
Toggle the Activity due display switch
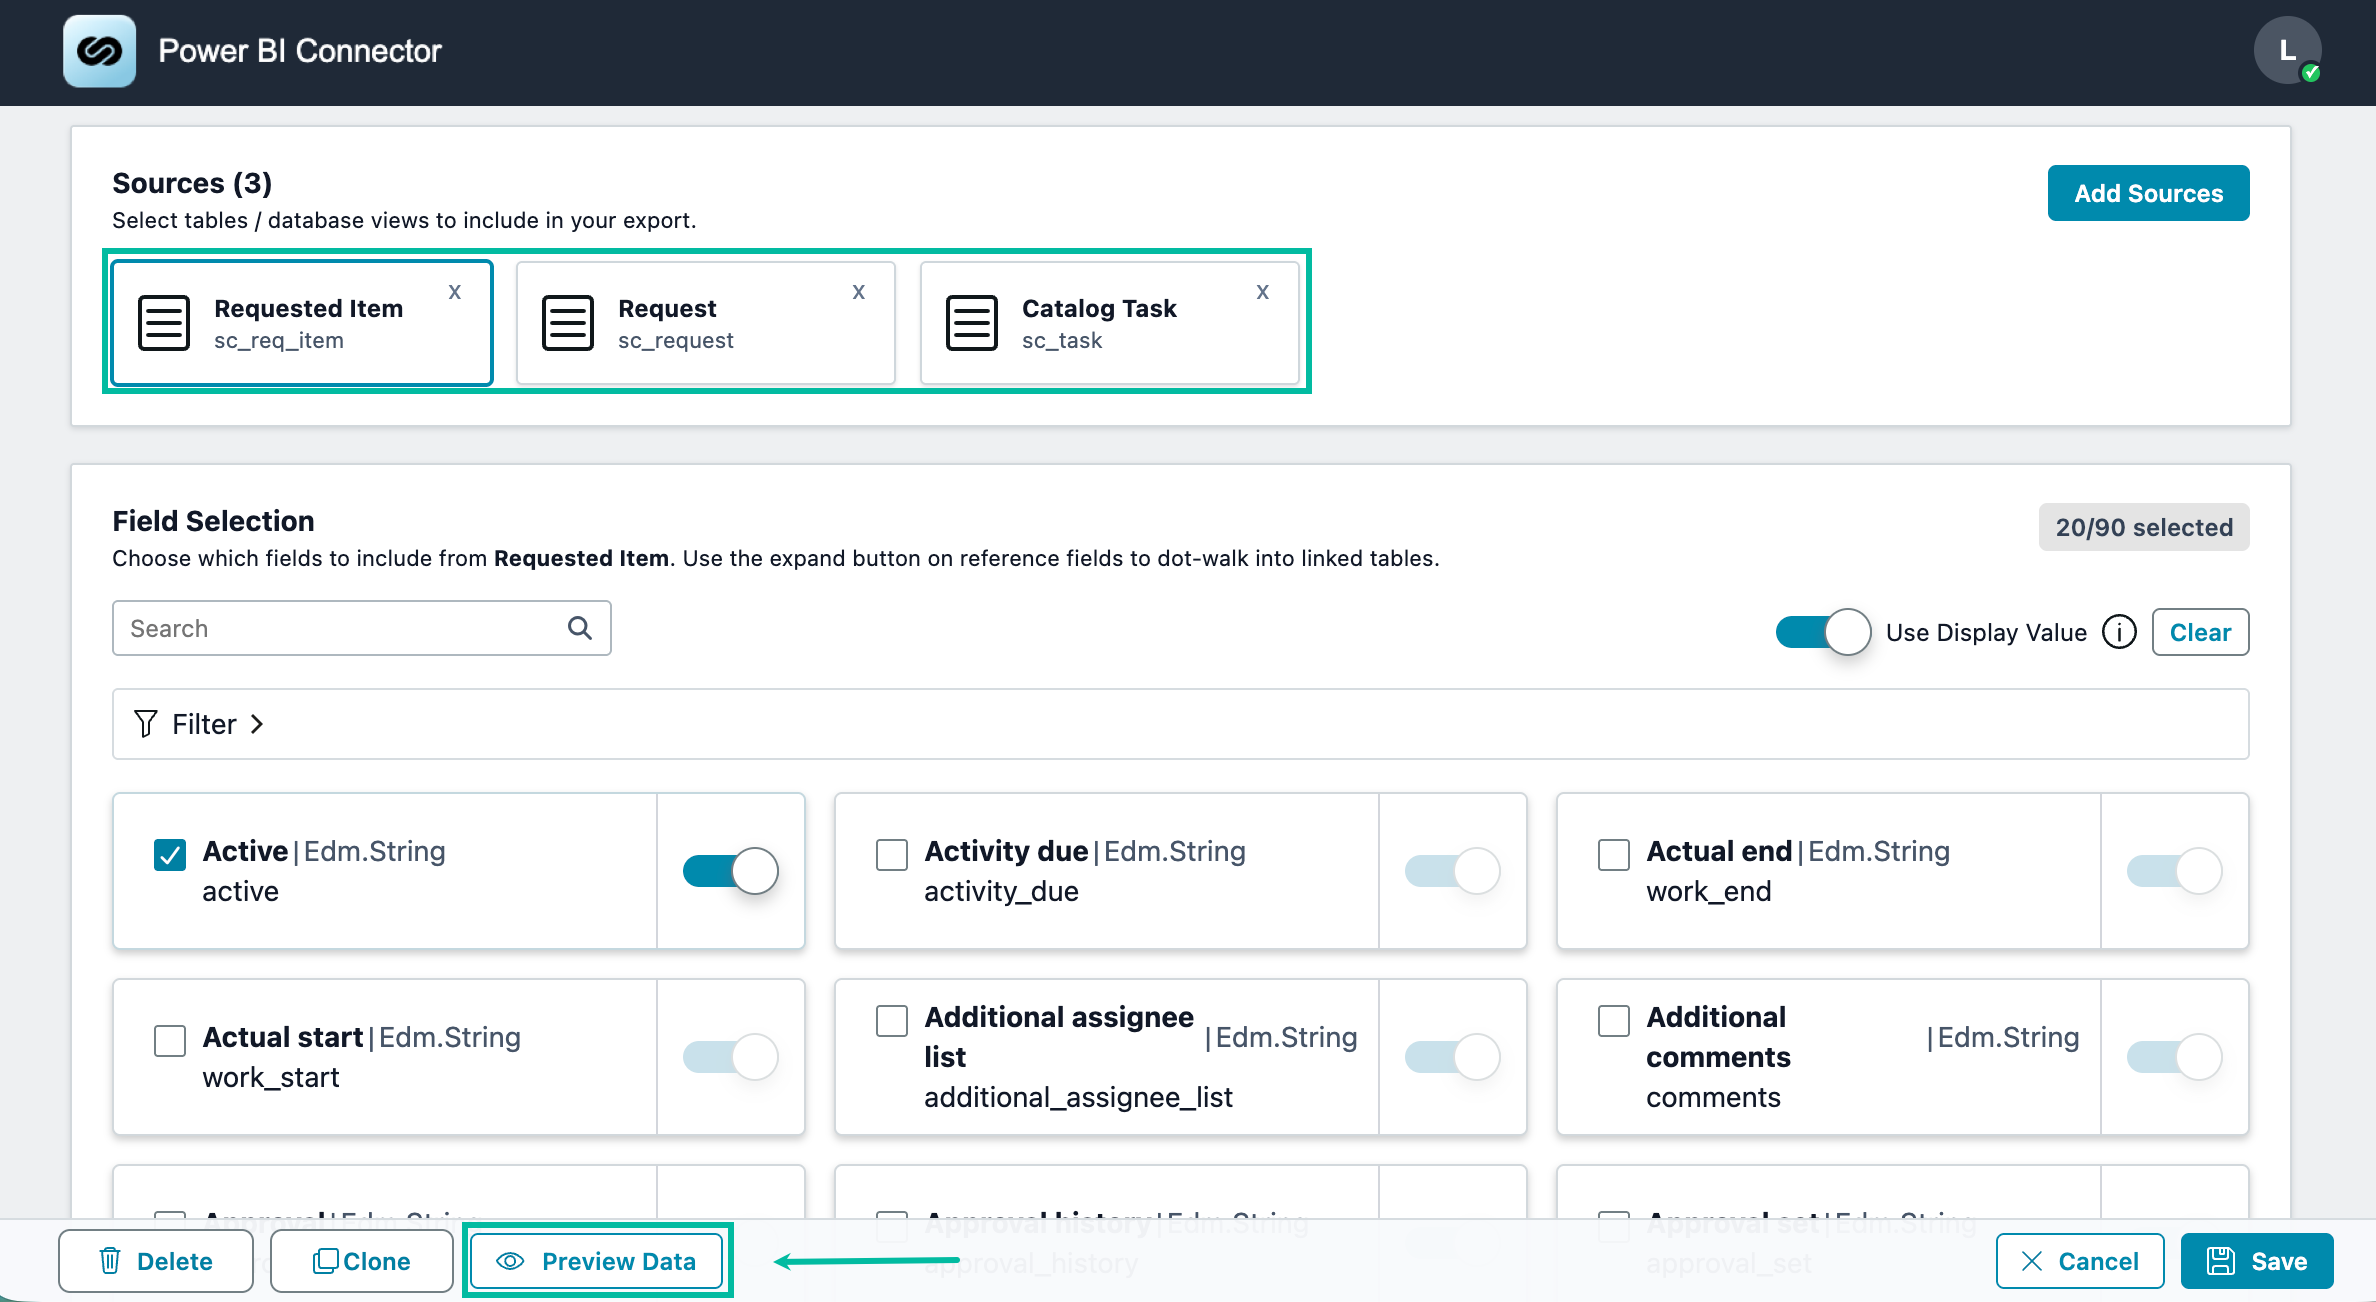coord(1453,871)
